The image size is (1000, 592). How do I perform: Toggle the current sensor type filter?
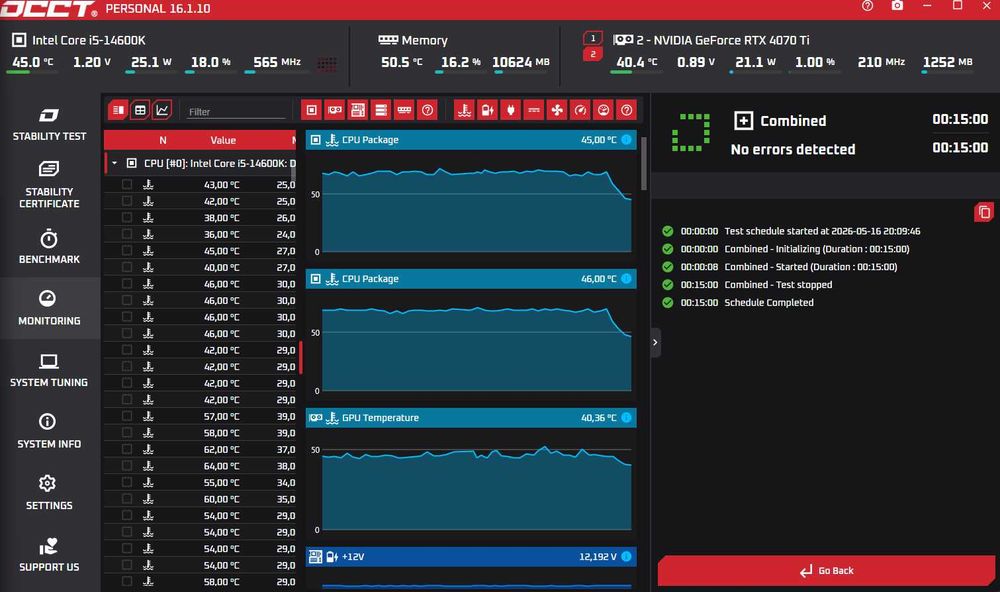pos(534,110)
